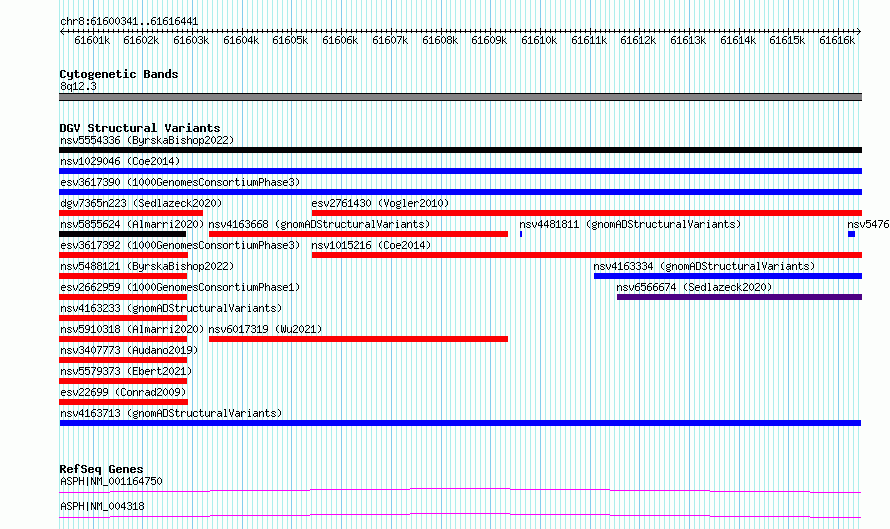Click nsv6566674 (Sedlazeck2020) label

pos(694,287)
